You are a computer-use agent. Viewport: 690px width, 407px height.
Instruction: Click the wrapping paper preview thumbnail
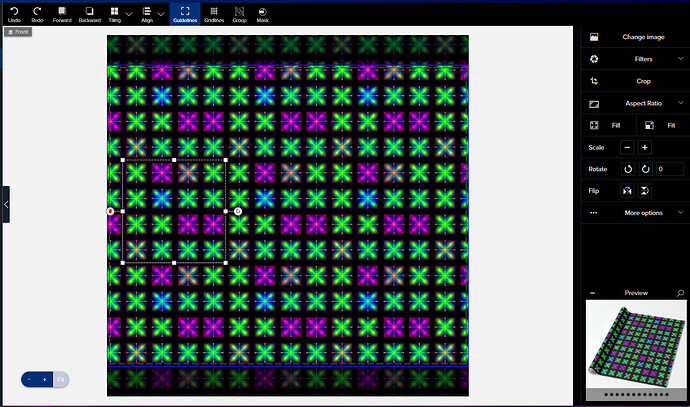(x=636, y=345)
